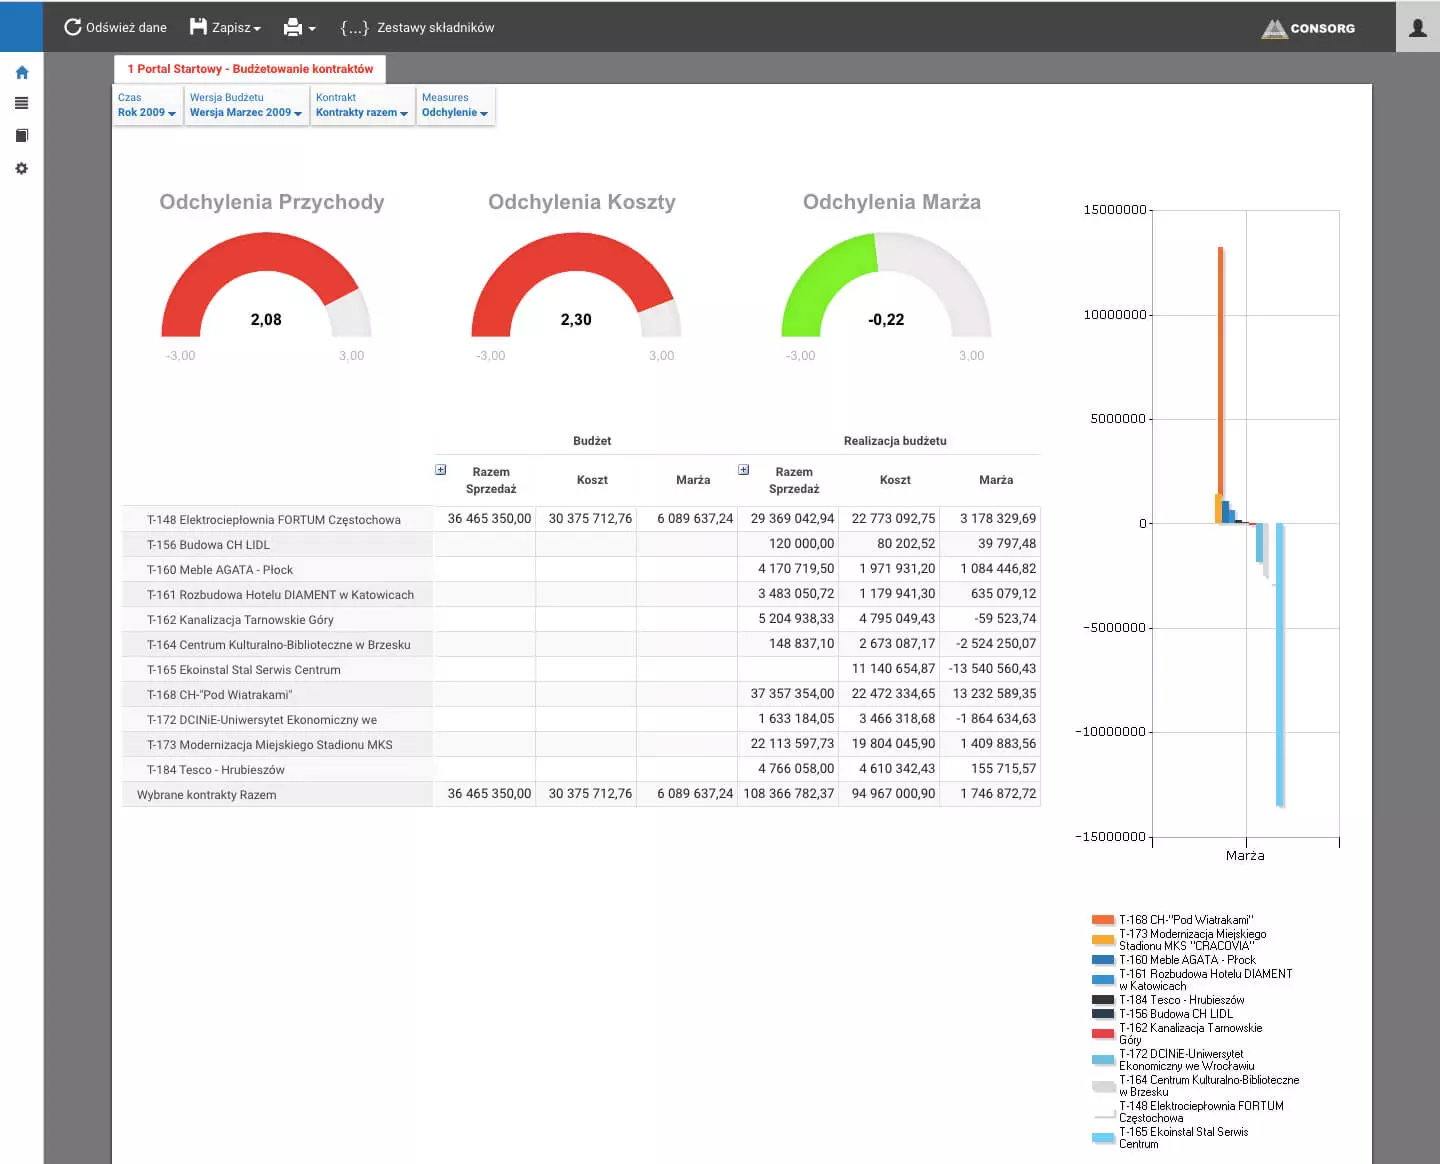Screen dimensions: 1440x1164
Task: Click total margin value 1 746 872,72
Action: [998, 793]
